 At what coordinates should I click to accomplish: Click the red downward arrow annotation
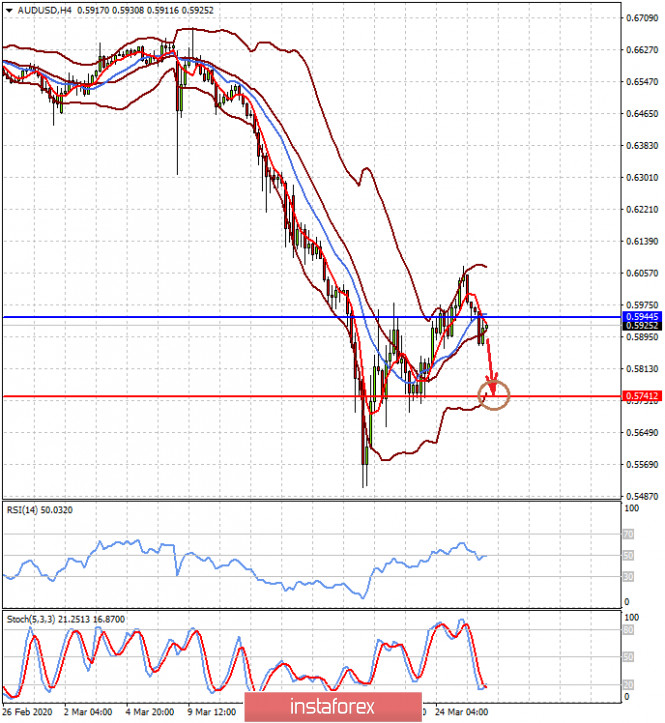click(491, 367)
